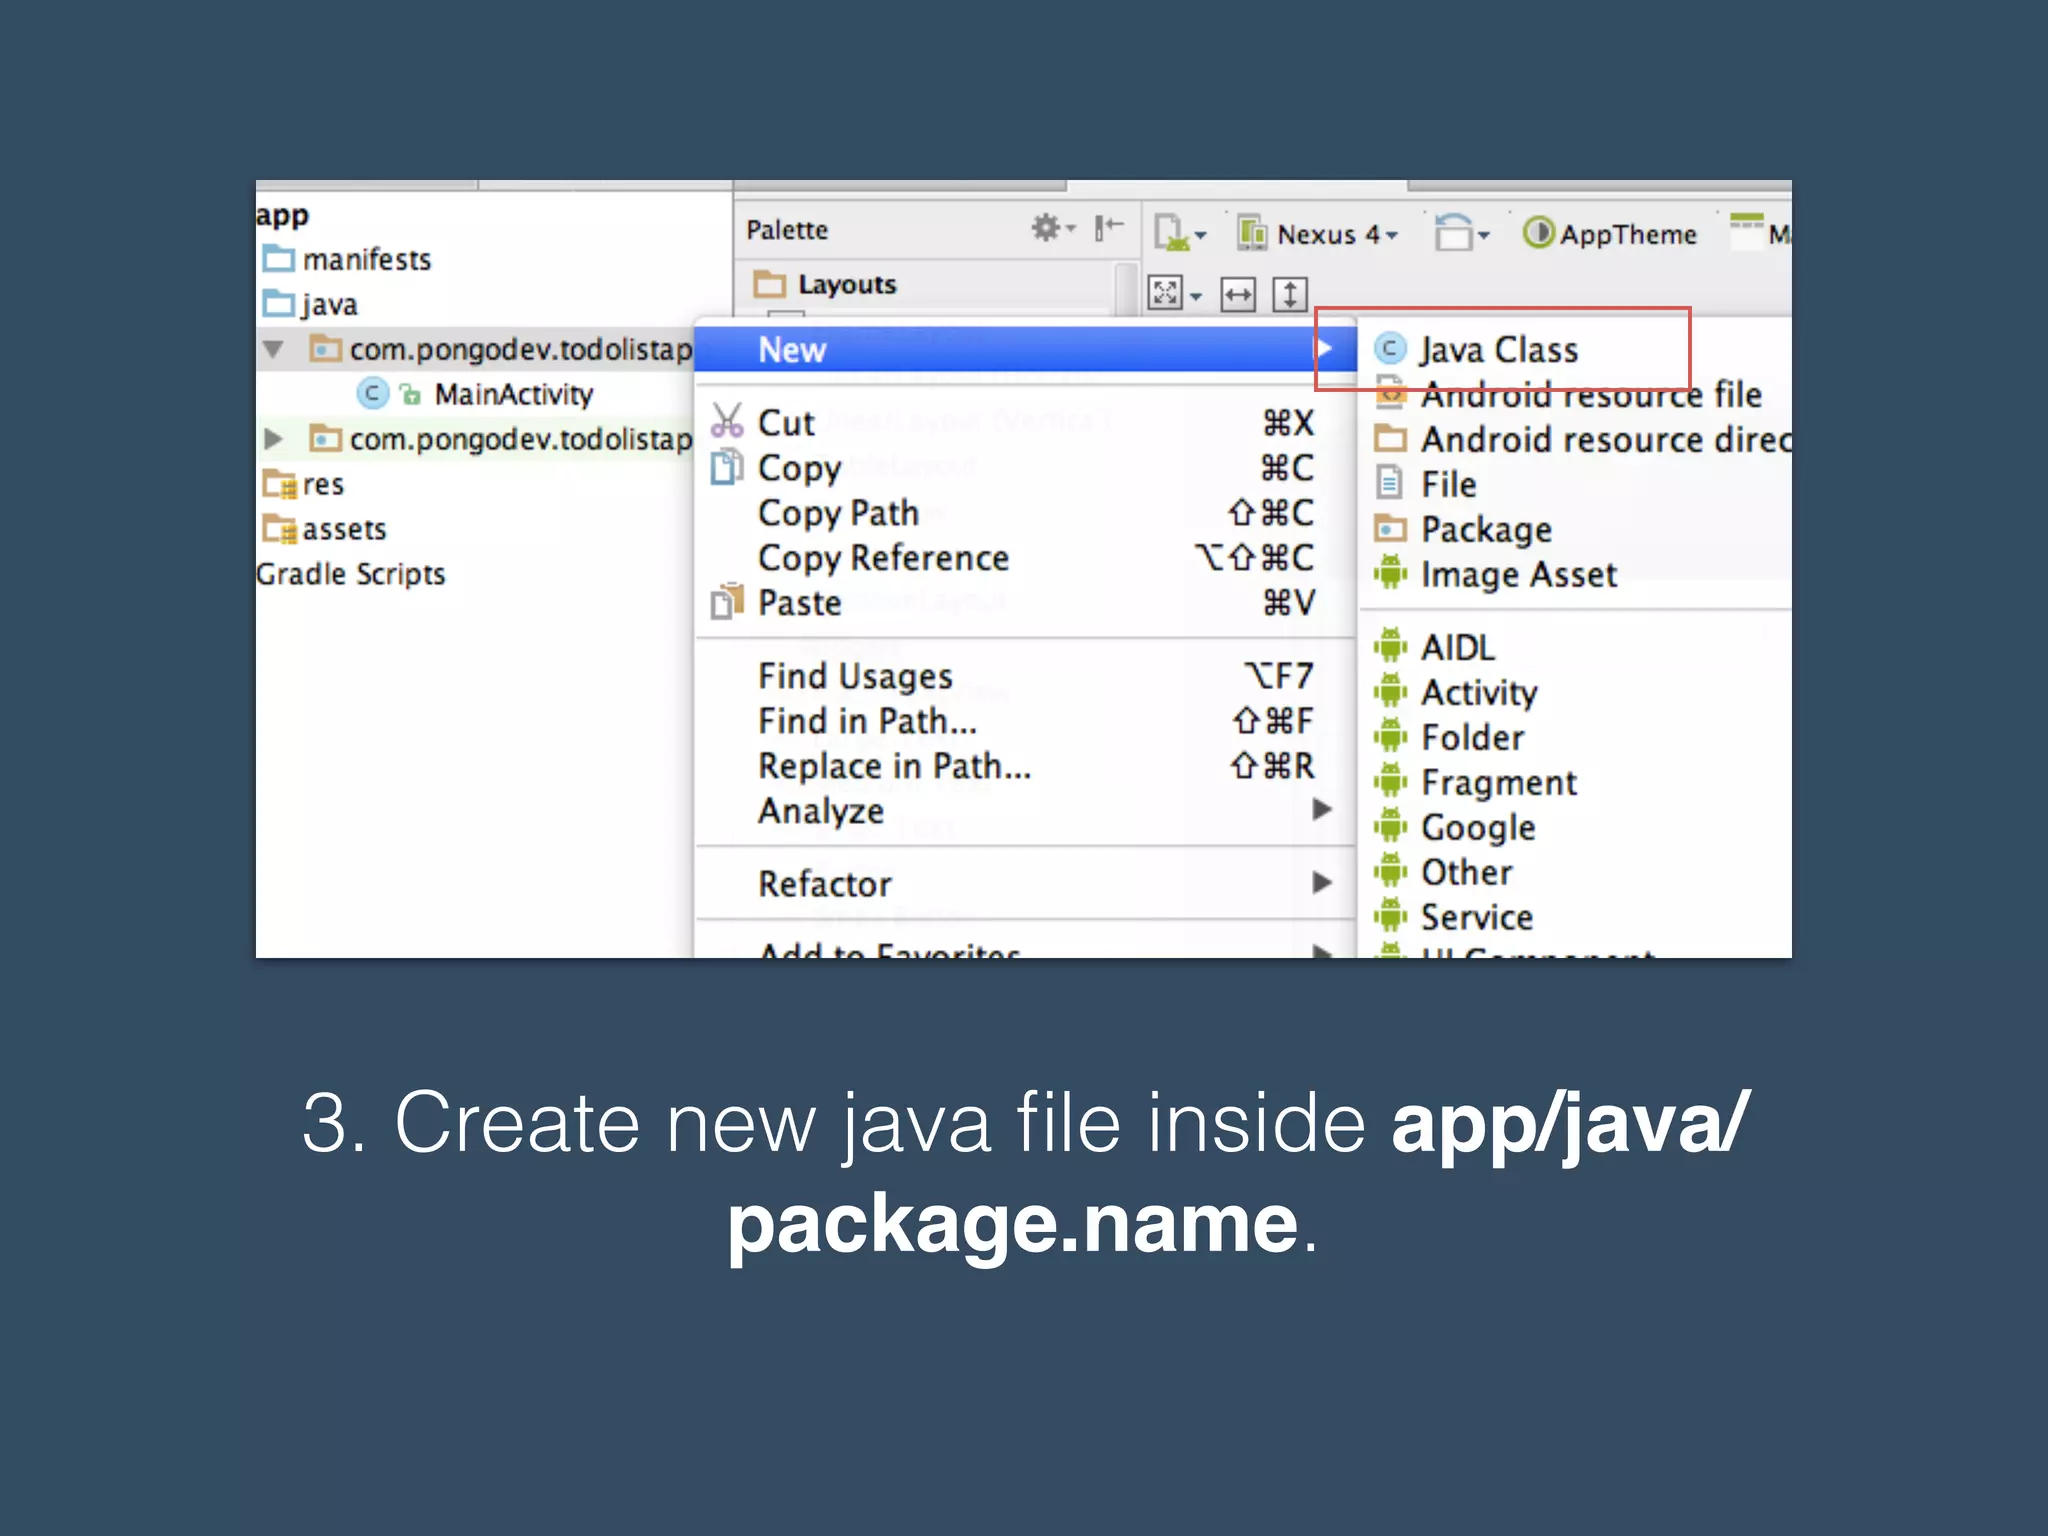This screenshot has height=1536, width=2048.
Task: Open AIDL submenu entry
Action: [x=1575, y=647]
